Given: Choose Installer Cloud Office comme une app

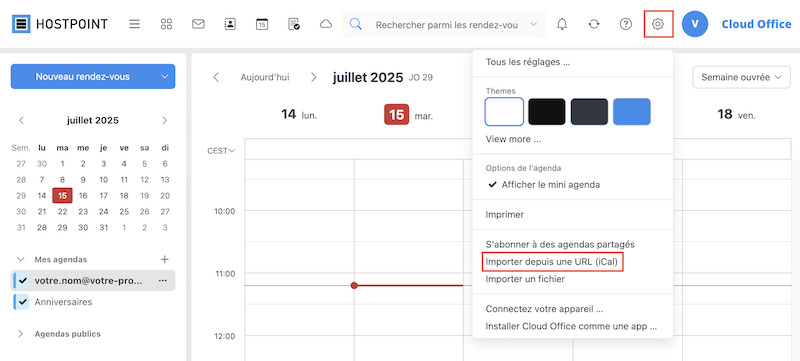Looking at the screenshot, I should [x=572, y=326].
